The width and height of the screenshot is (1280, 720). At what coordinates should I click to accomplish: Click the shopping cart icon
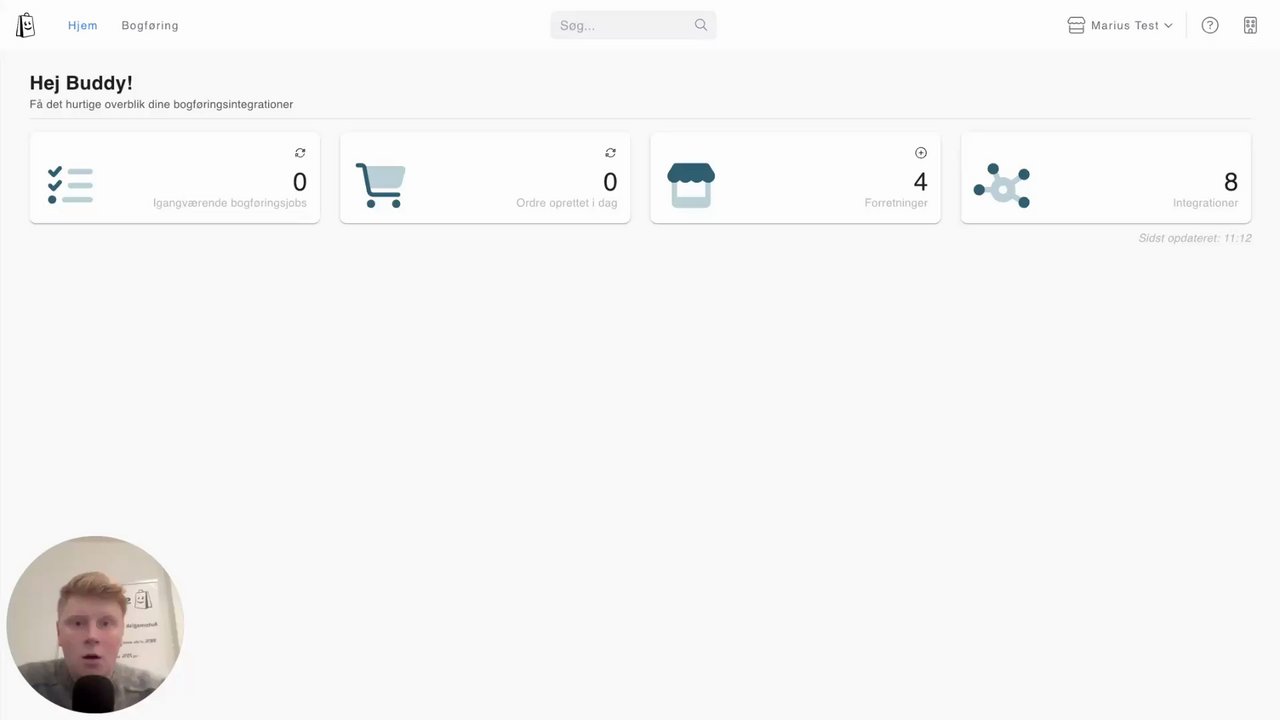381,185
